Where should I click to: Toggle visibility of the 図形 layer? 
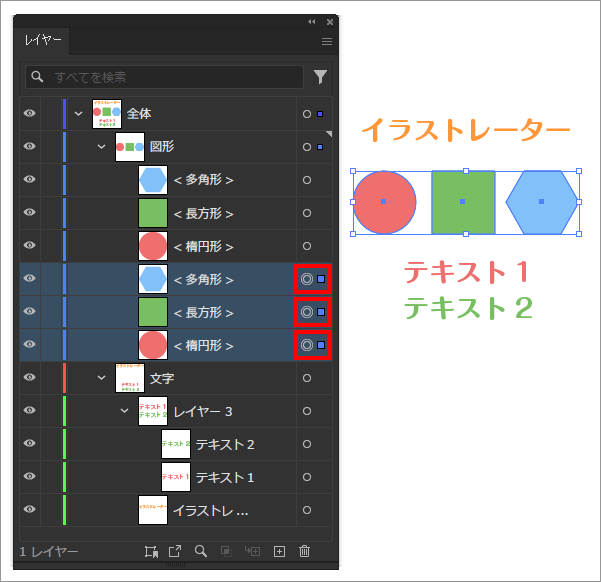[x=30, y=146]
